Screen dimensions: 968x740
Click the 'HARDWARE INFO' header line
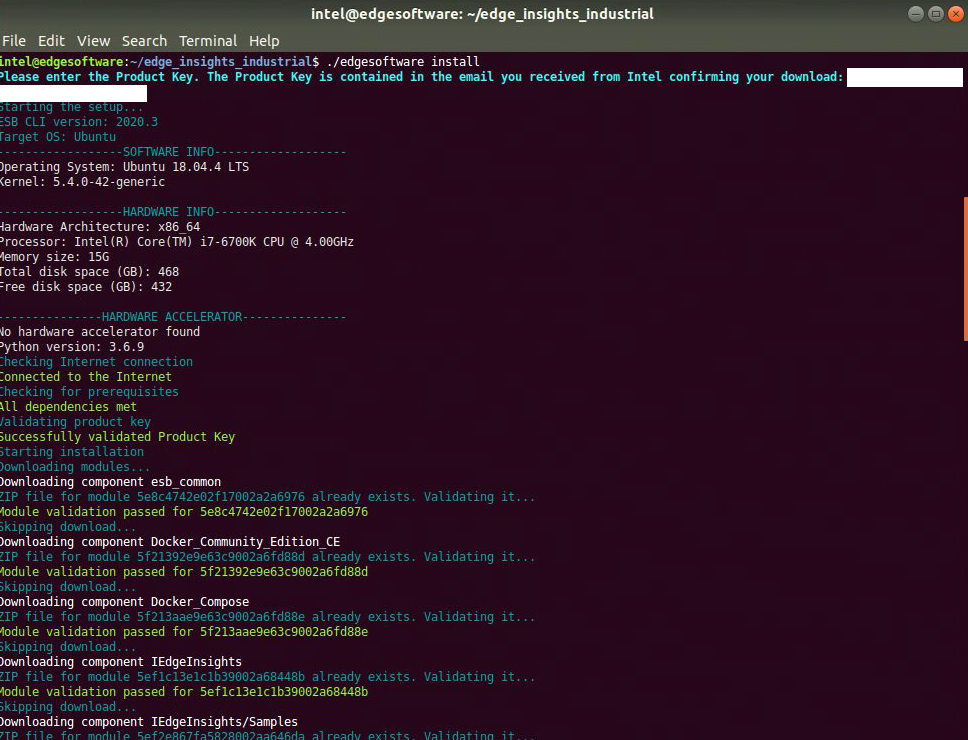click(x=173, y=212)
